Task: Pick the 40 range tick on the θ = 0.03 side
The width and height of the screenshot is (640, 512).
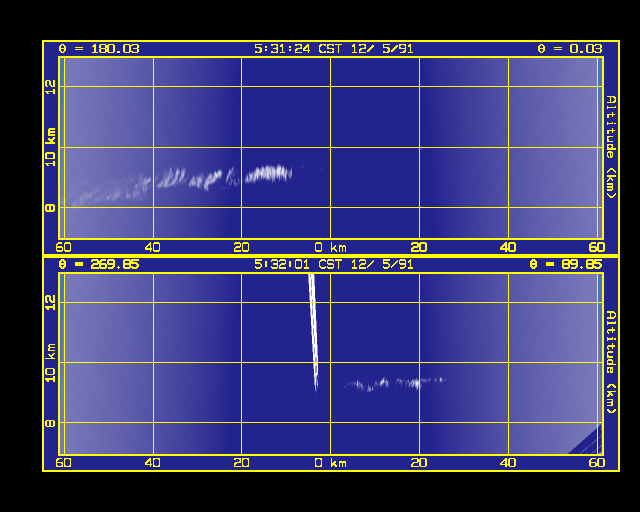Action: [508, 247]
